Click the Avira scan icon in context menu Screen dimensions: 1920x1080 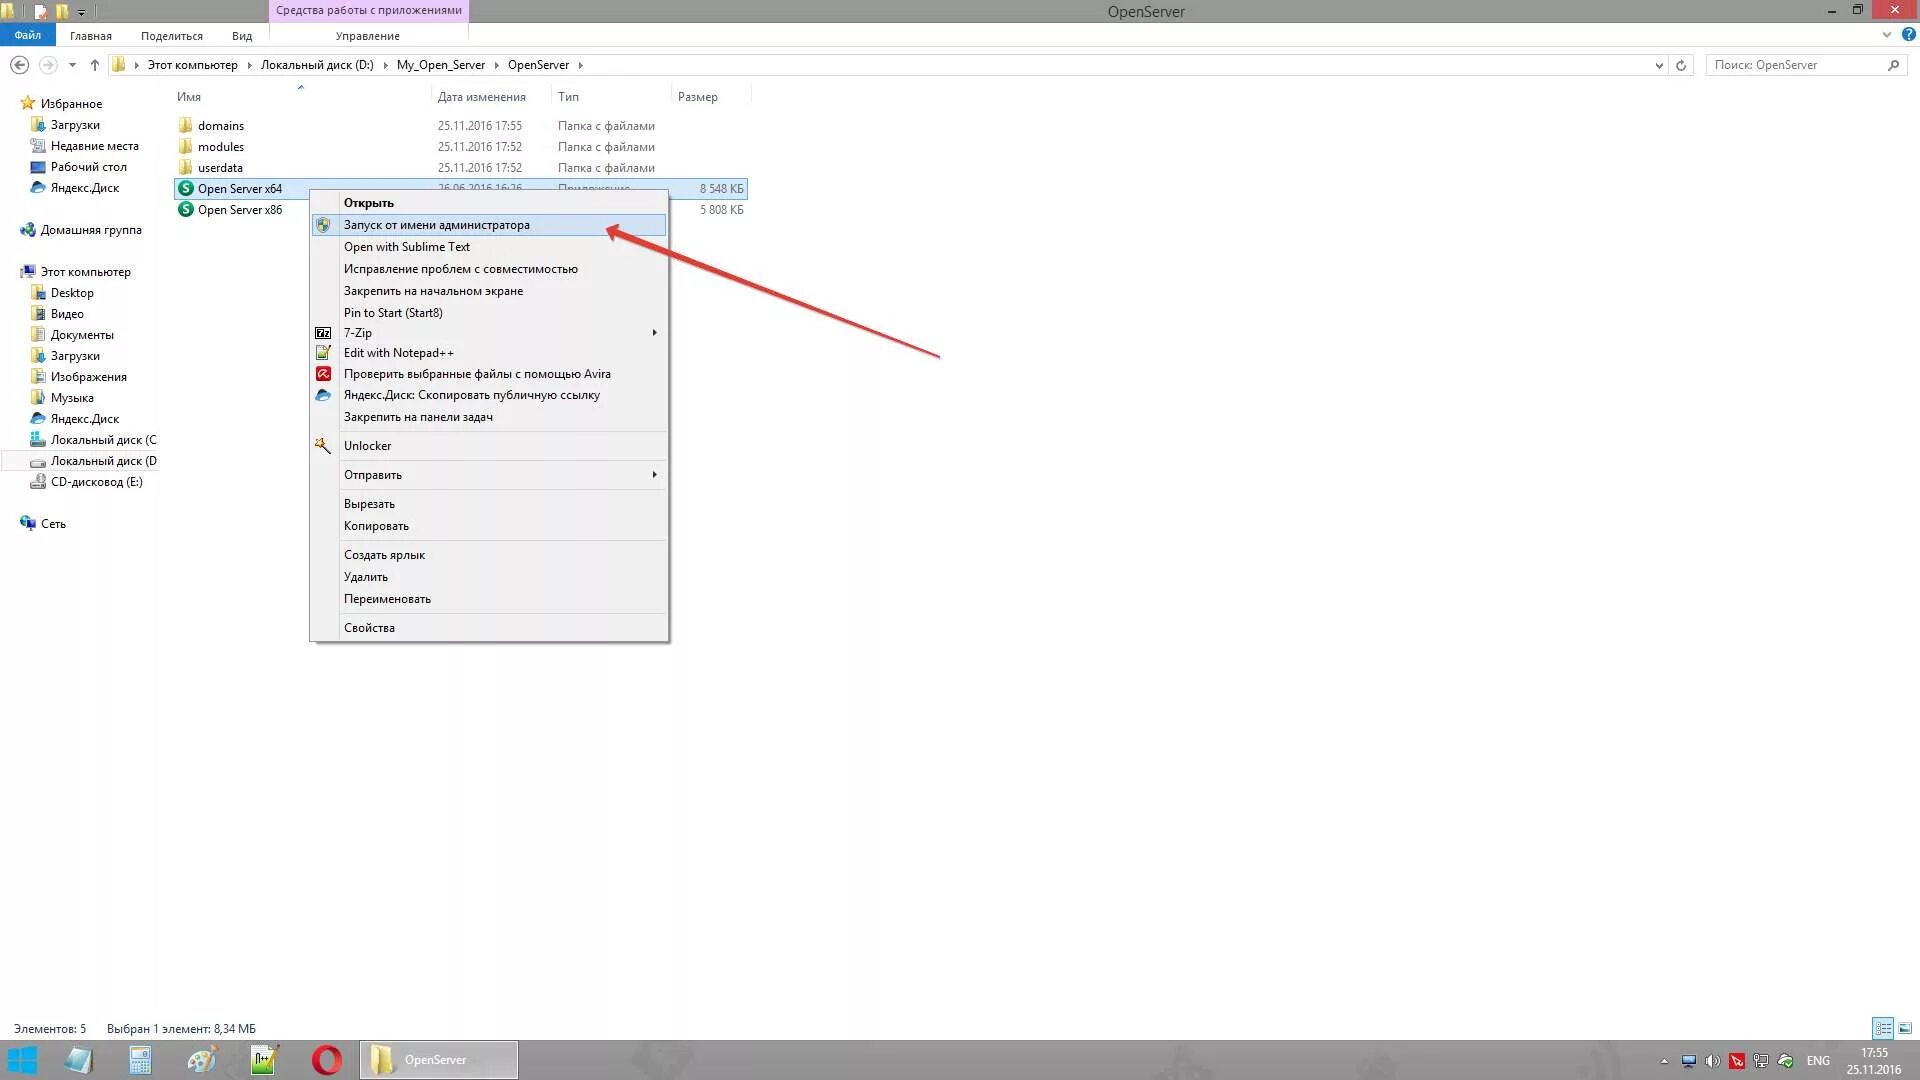click(x=323, y=374)
